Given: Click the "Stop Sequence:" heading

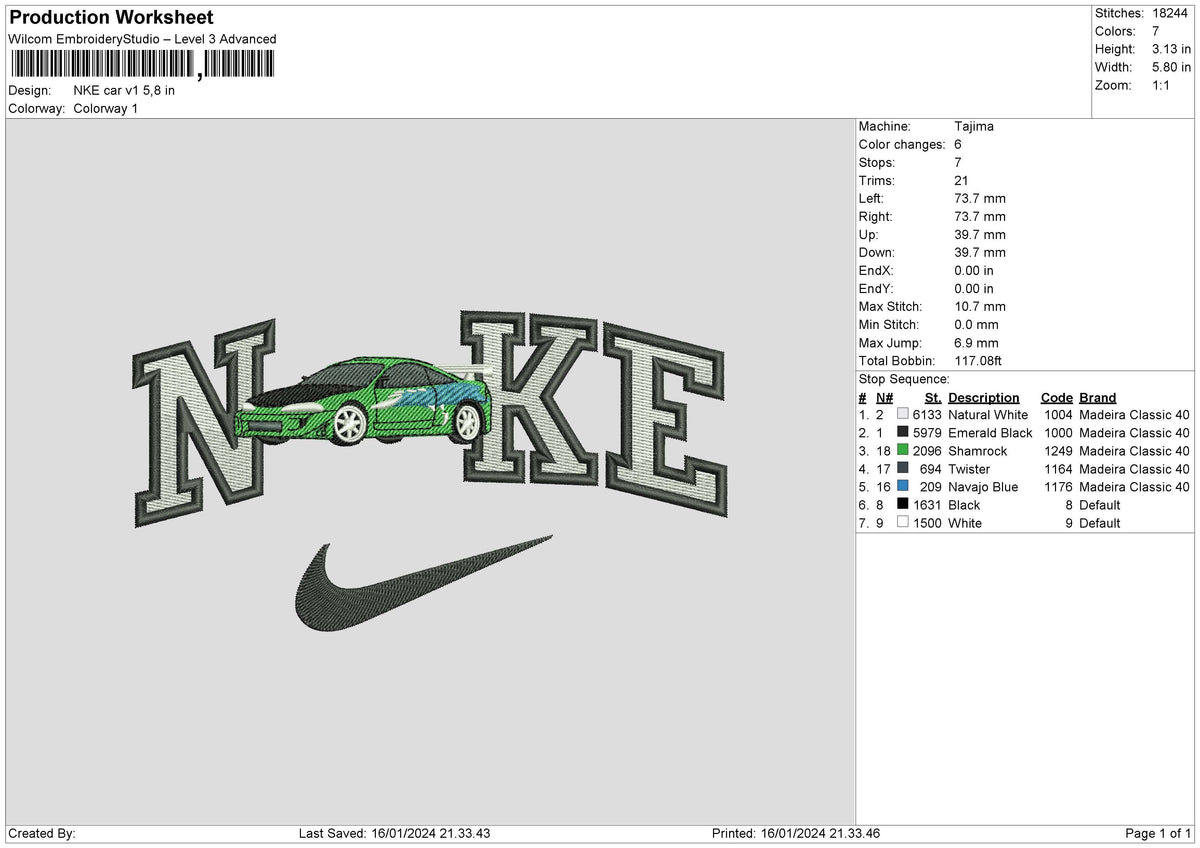Looking at the screenshot, I should (x=904, y=379).
